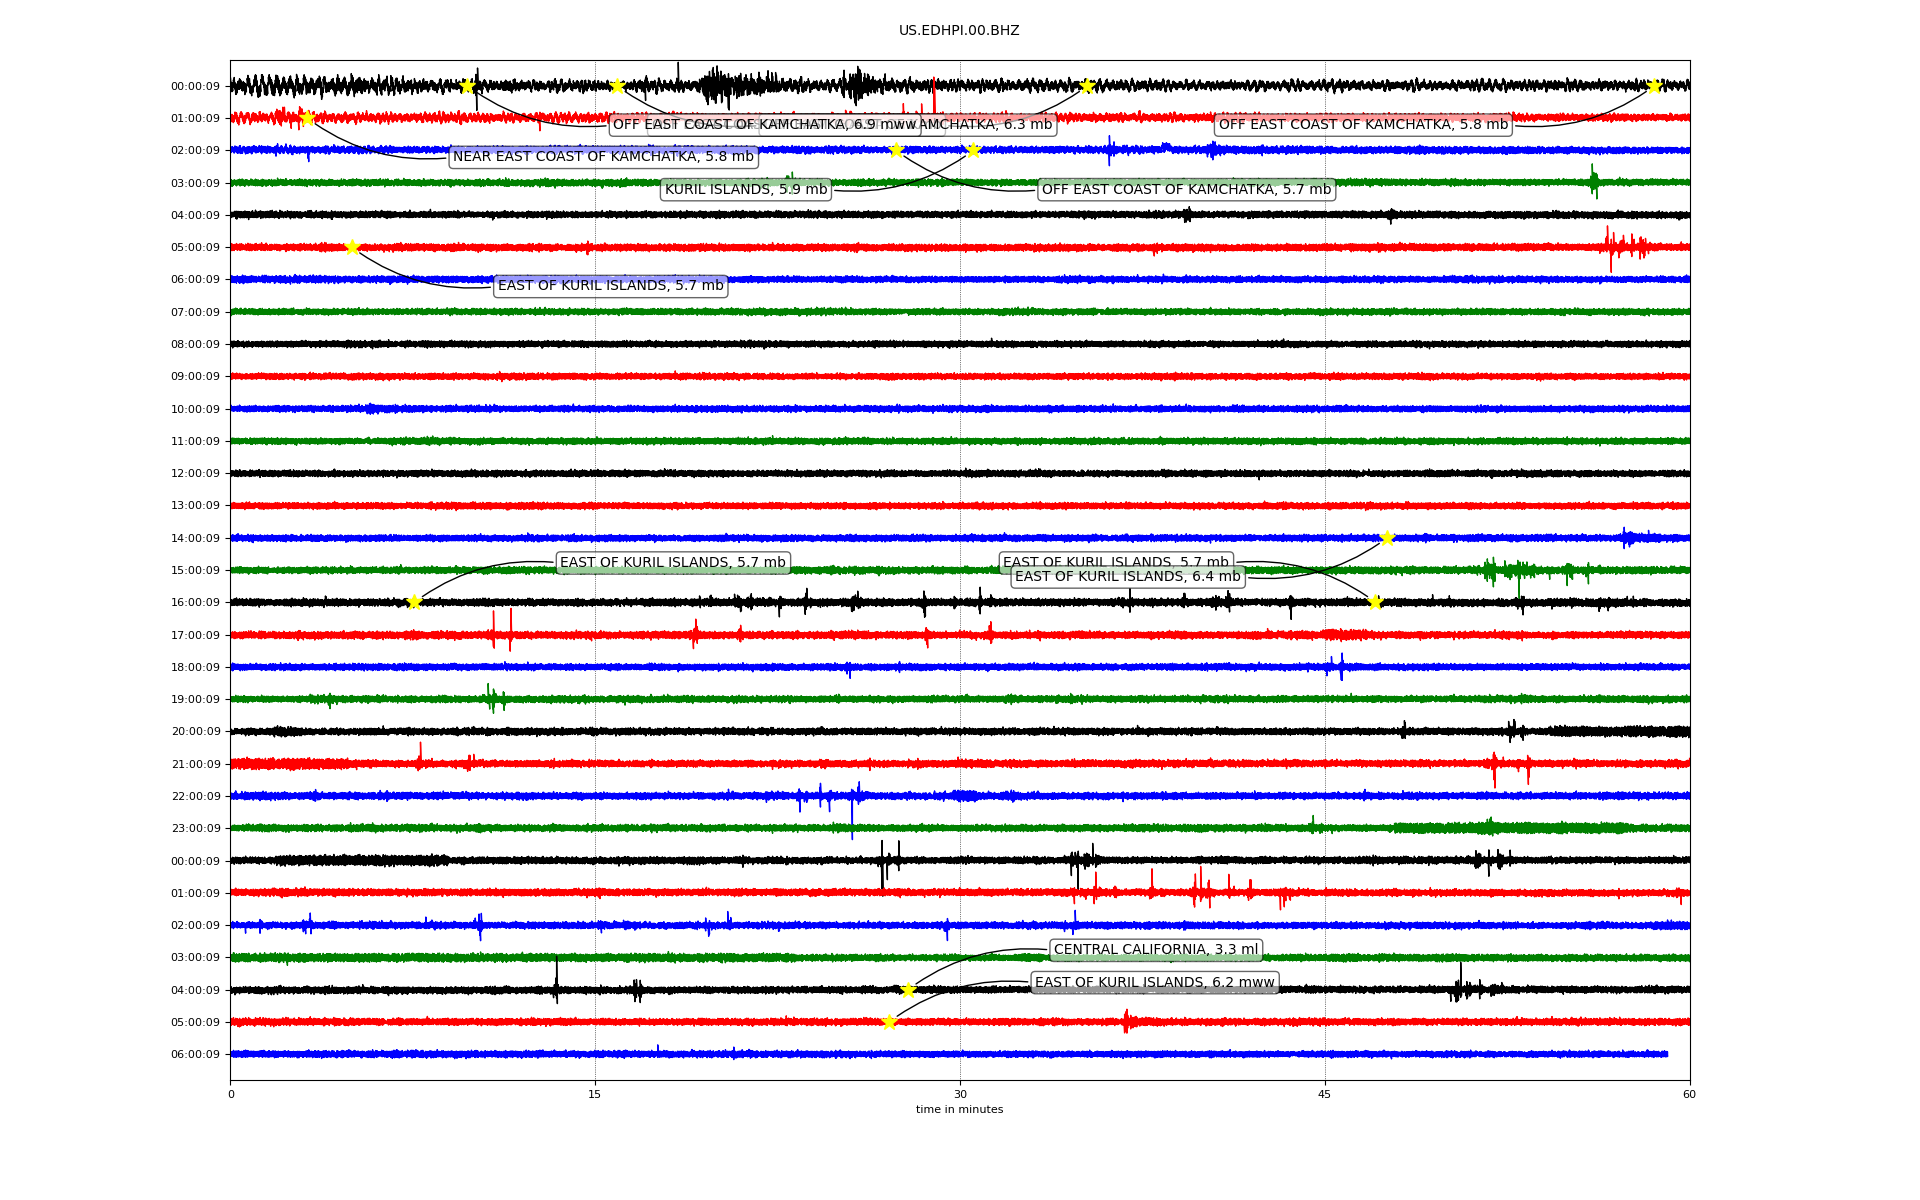Select the CENTRAL CALIFORNIA, 3.3 ml label

pyautogui.click(x=1156, y=950)
